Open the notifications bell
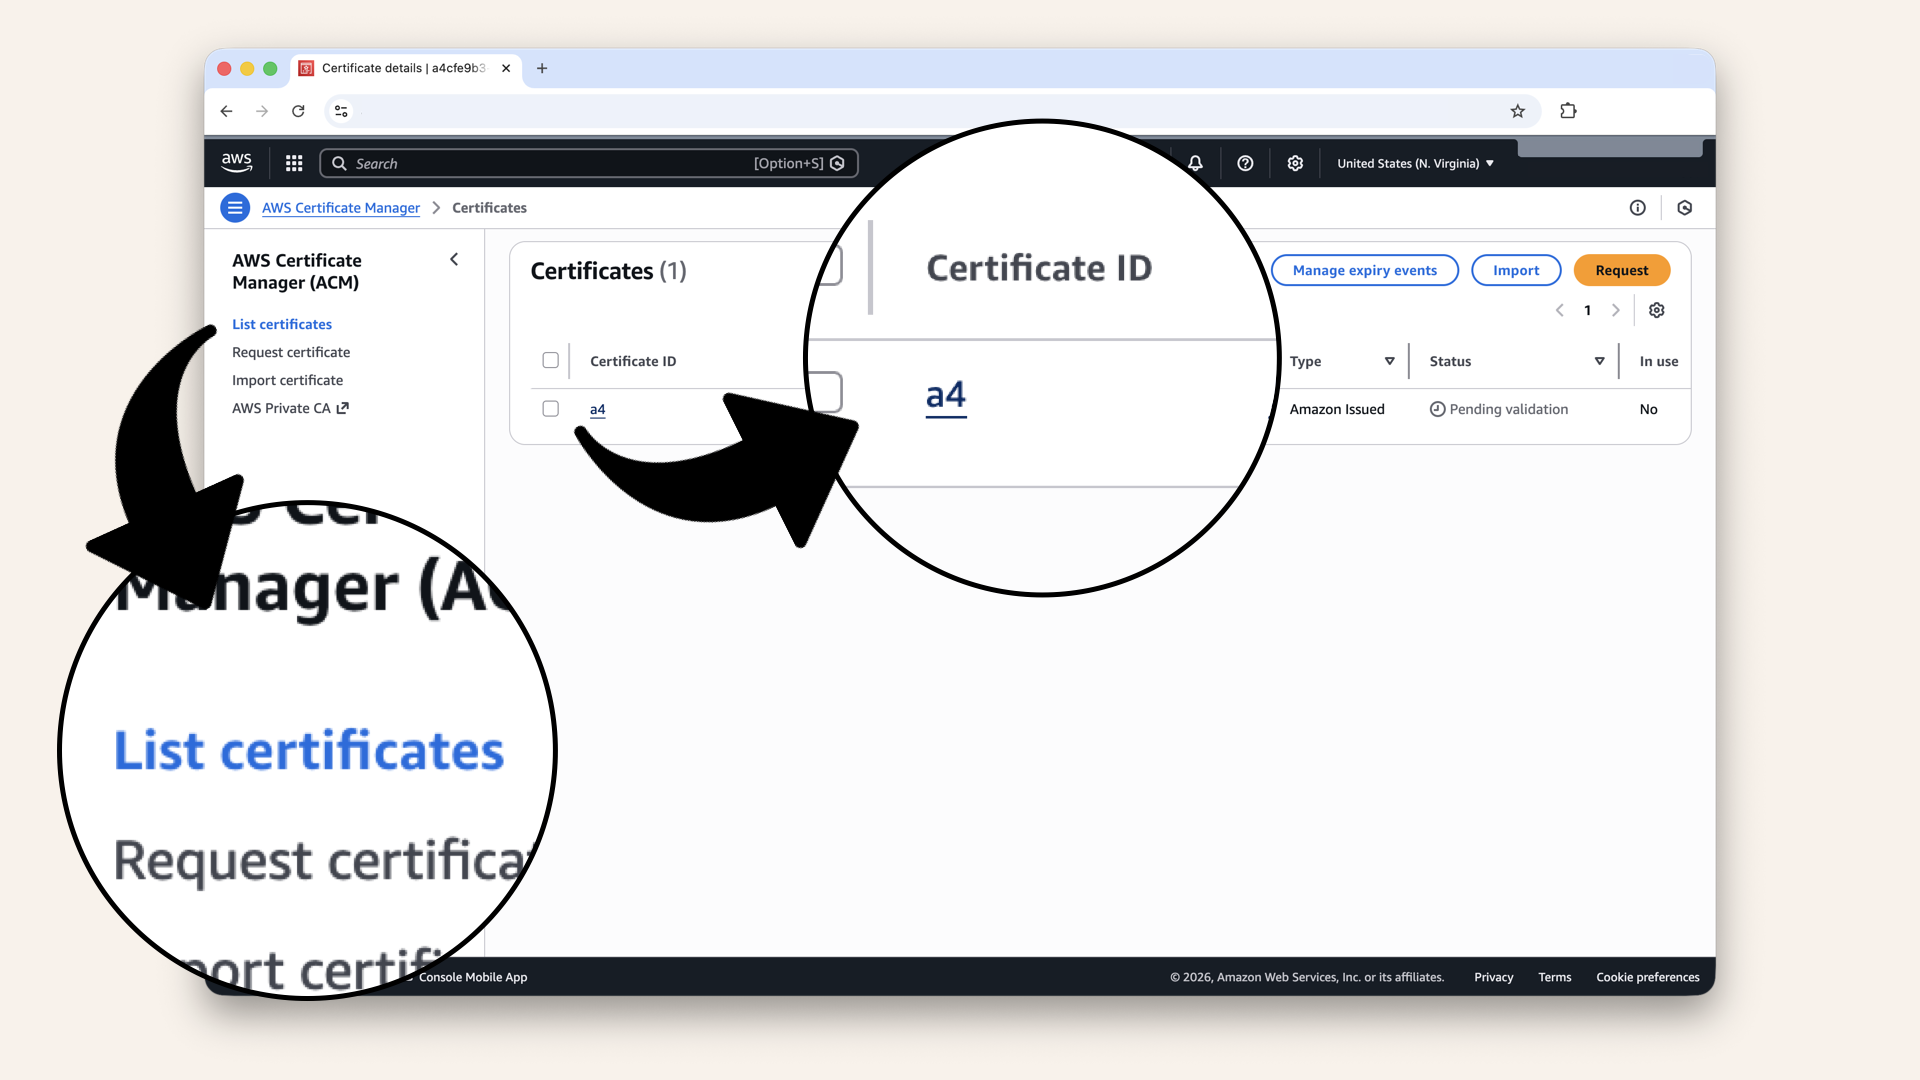The image size is (1920, 1080). coord(1195,162)
